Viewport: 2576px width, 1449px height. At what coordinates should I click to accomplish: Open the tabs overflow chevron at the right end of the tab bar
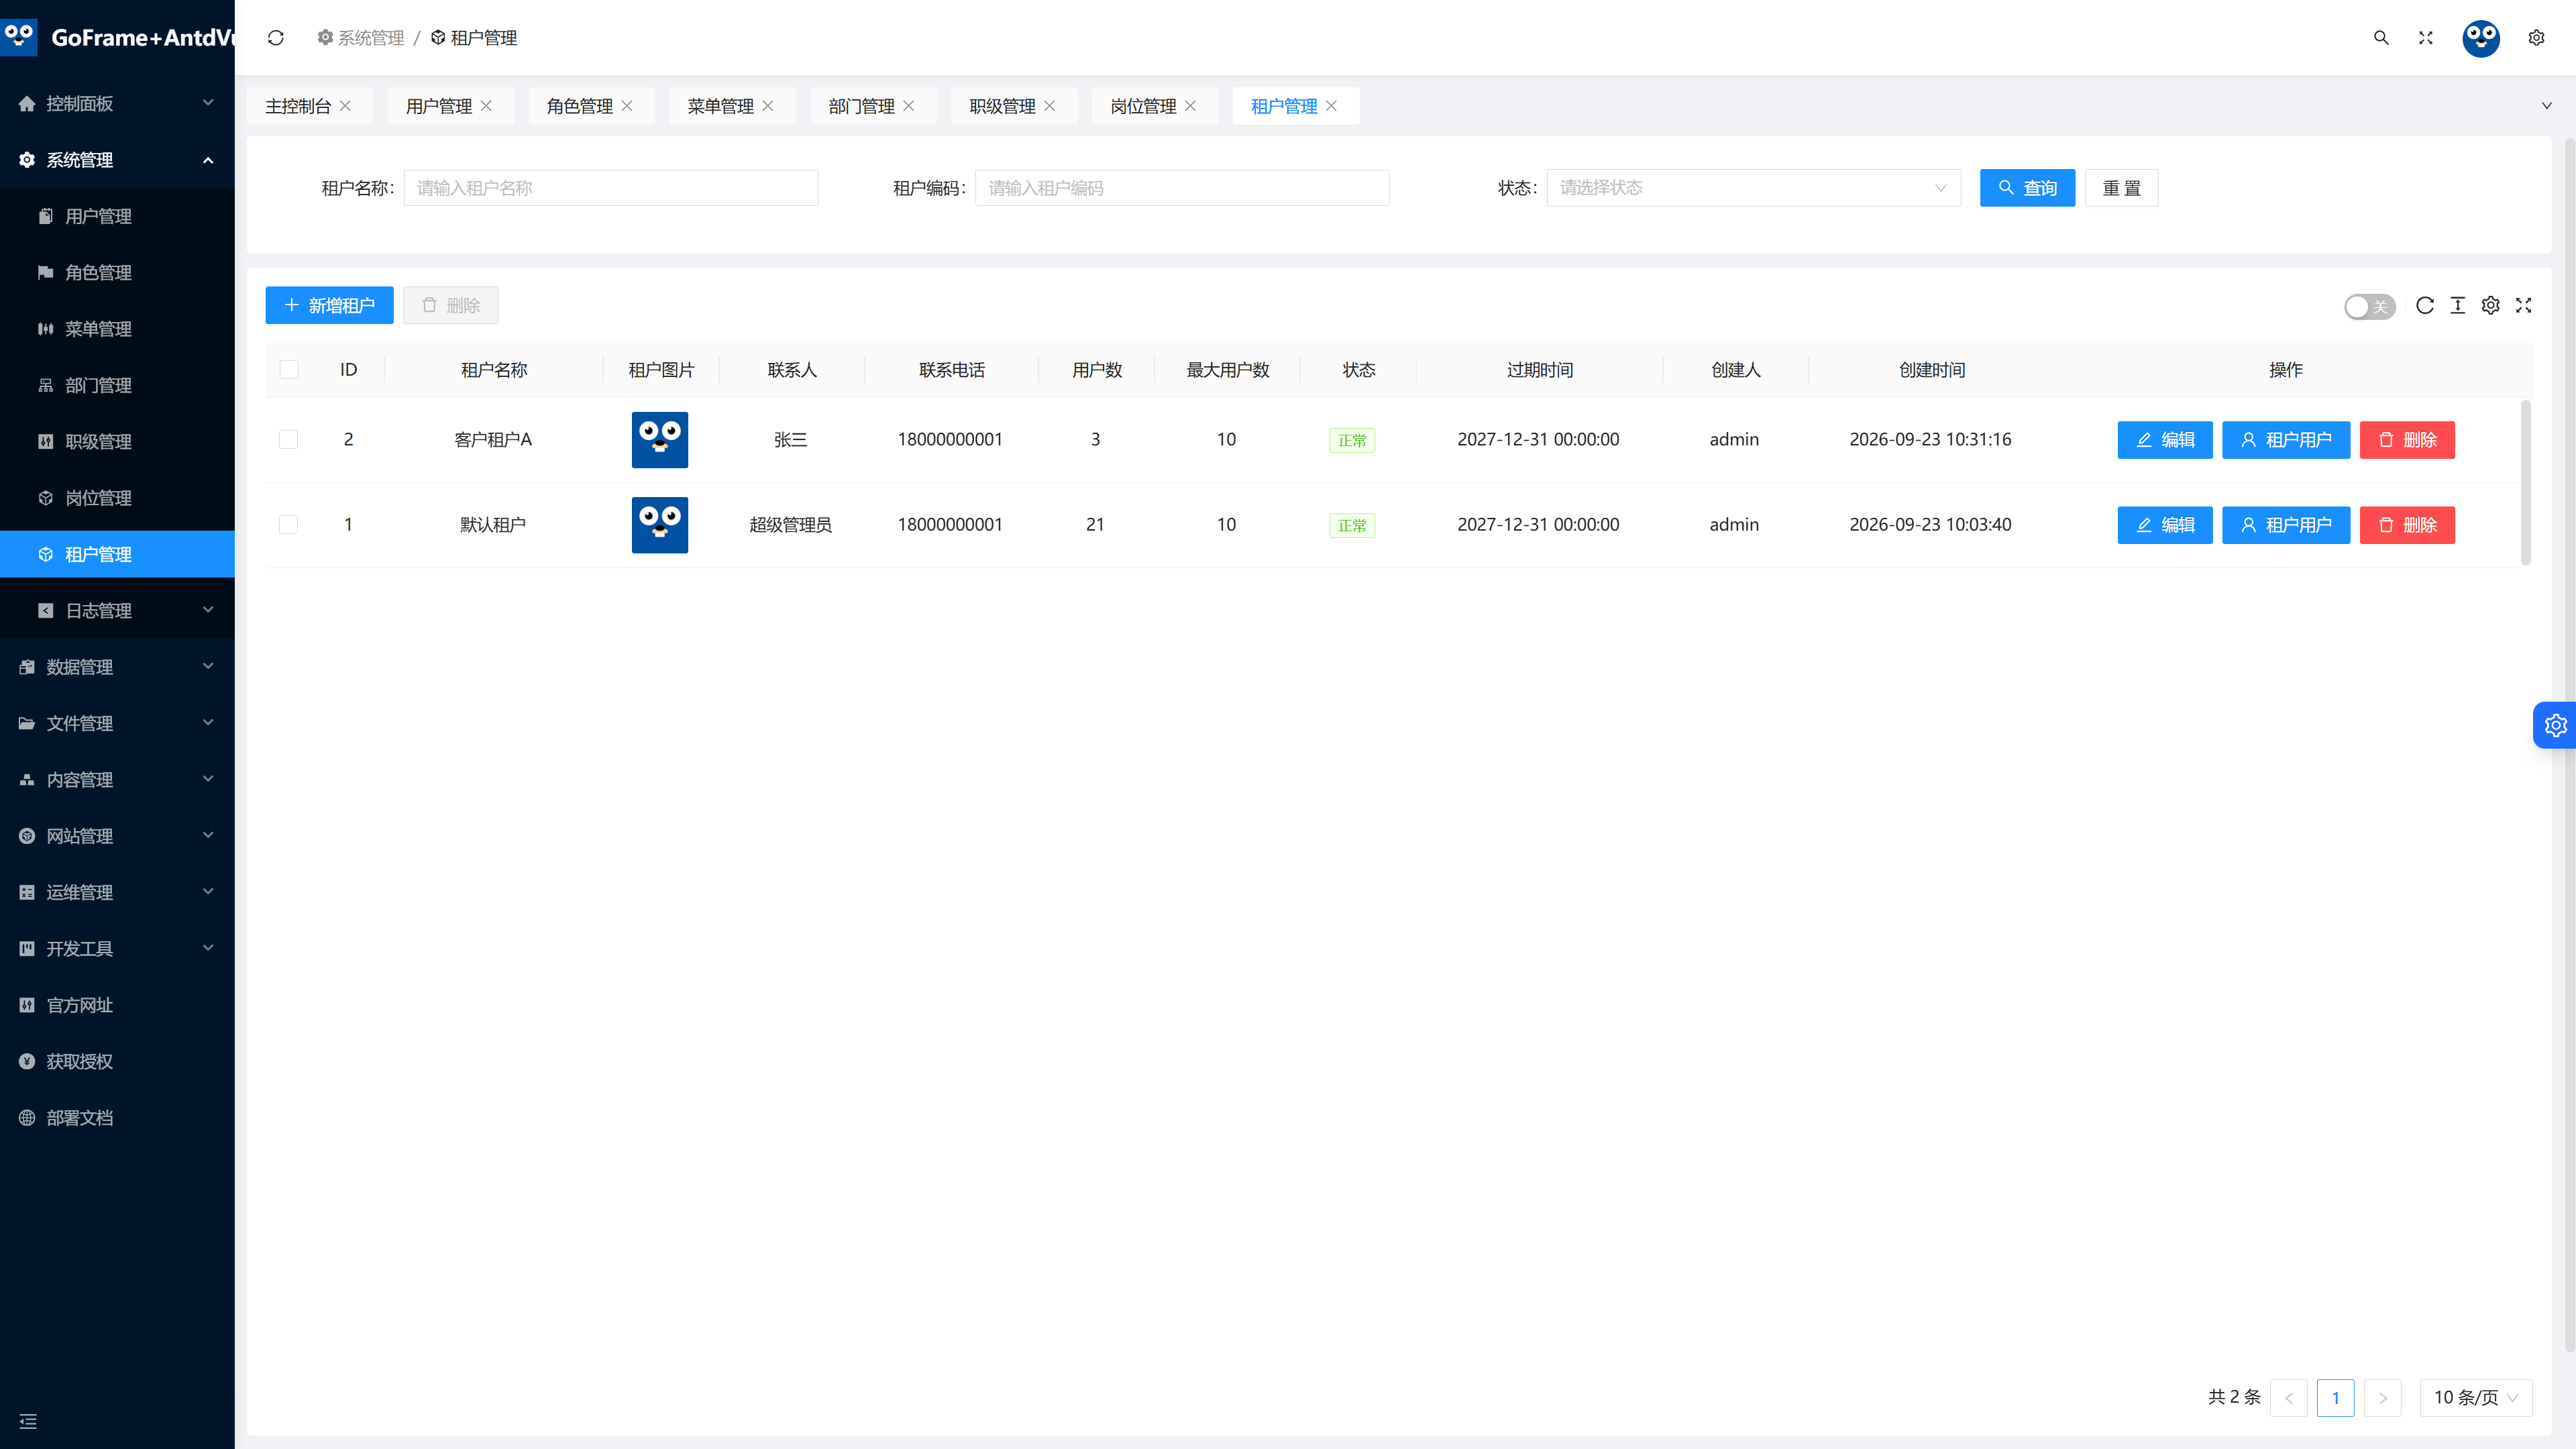2546,106
